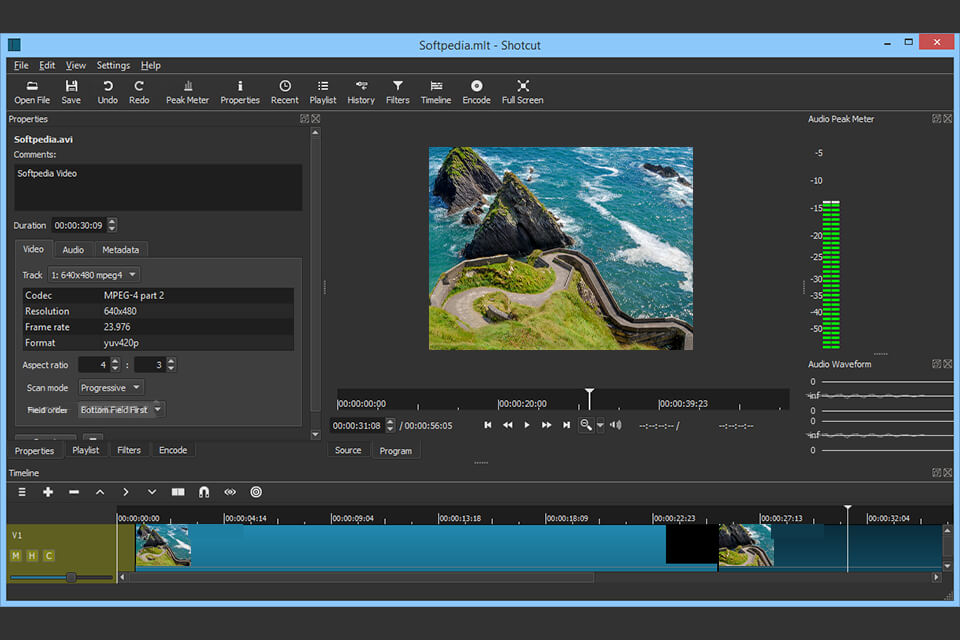Open the player zoom dropdown arrow
This screenshot has height=640, width=960.
point(600,425)
